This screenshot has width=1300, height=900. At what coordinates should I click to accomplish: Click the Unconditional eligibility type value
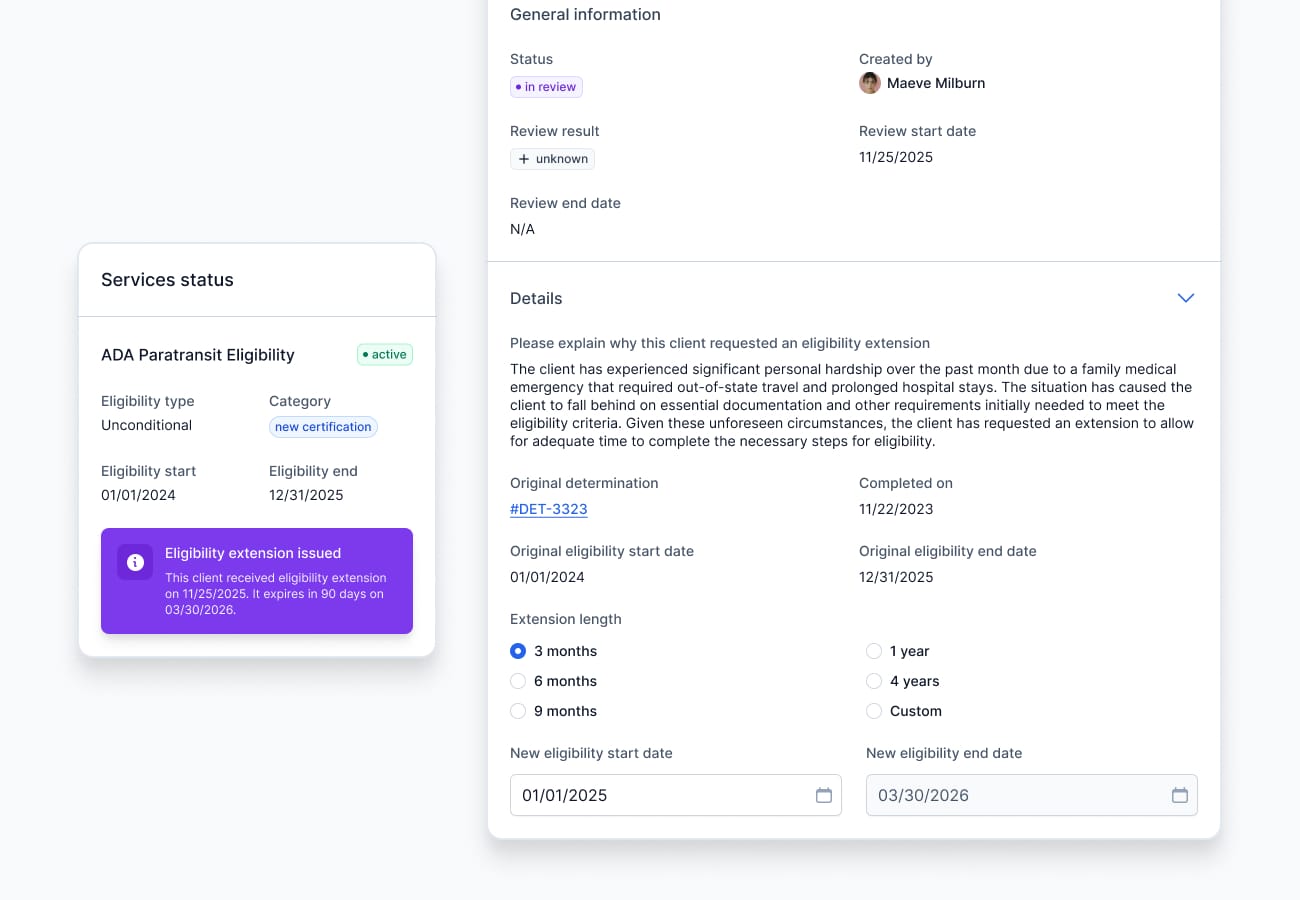pos(146,425)
